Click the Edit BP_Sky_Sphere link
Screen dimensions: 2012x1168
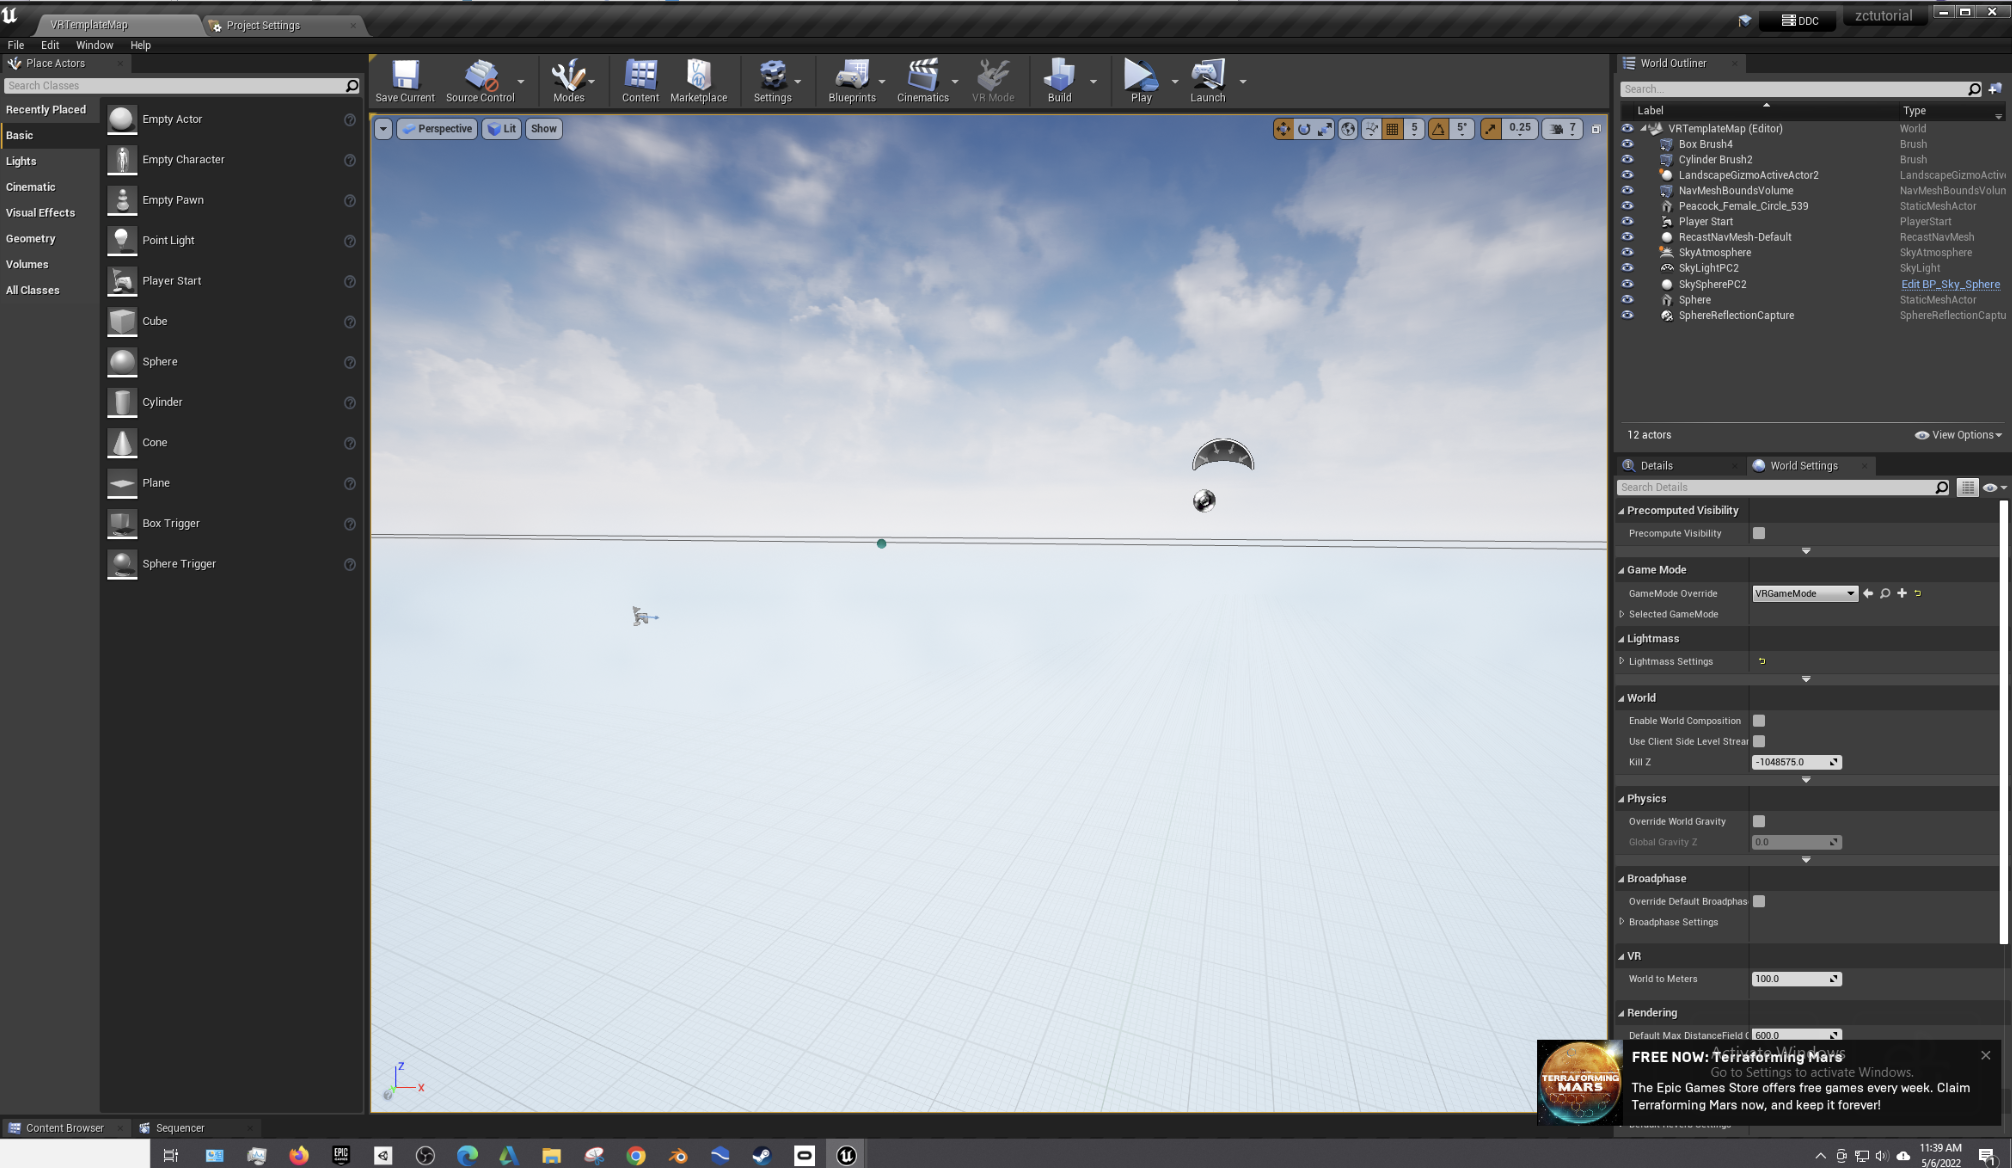(1949, 284)
